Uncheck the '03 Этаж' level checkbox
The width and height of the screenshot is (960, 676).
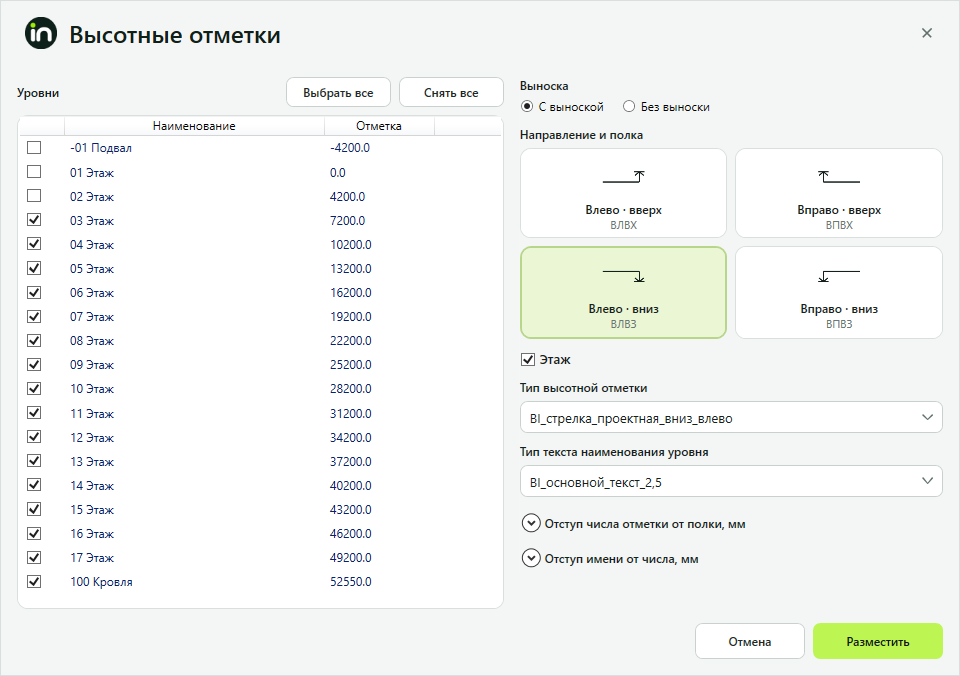click(34, 220)
